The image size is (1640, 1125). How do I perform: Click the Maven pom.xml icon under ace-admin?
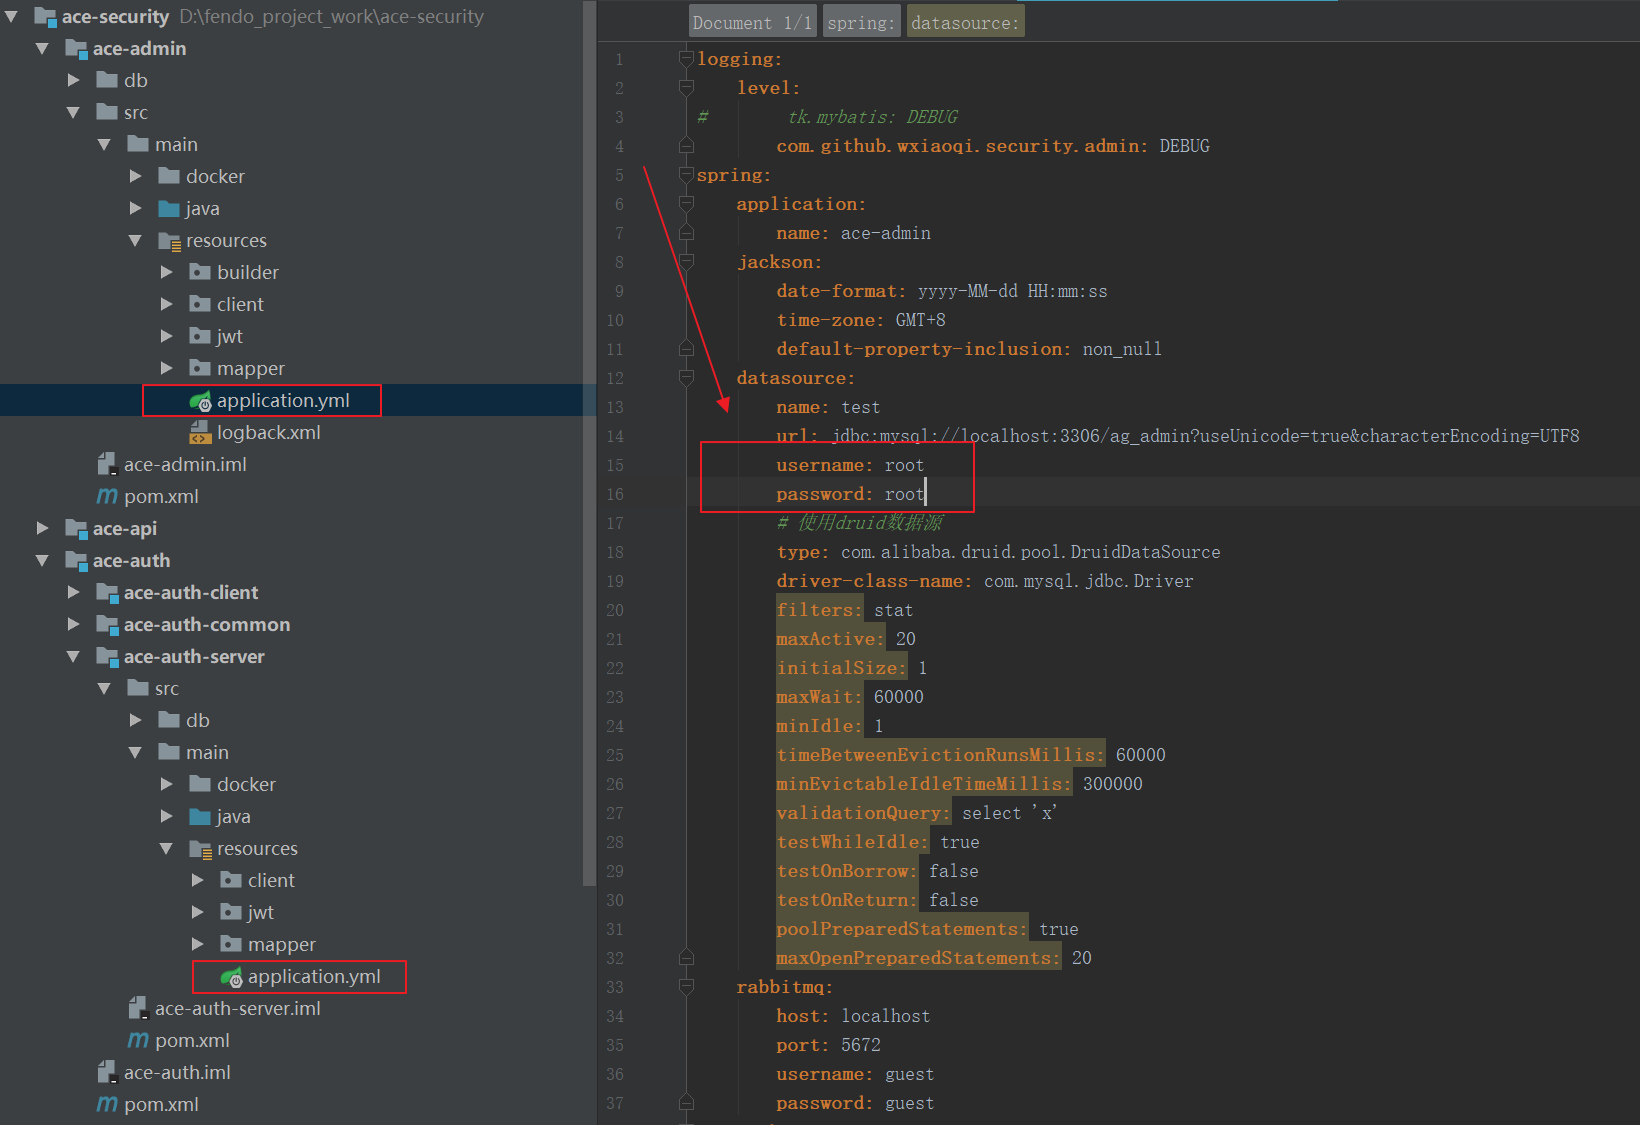(x=107, y=496)
